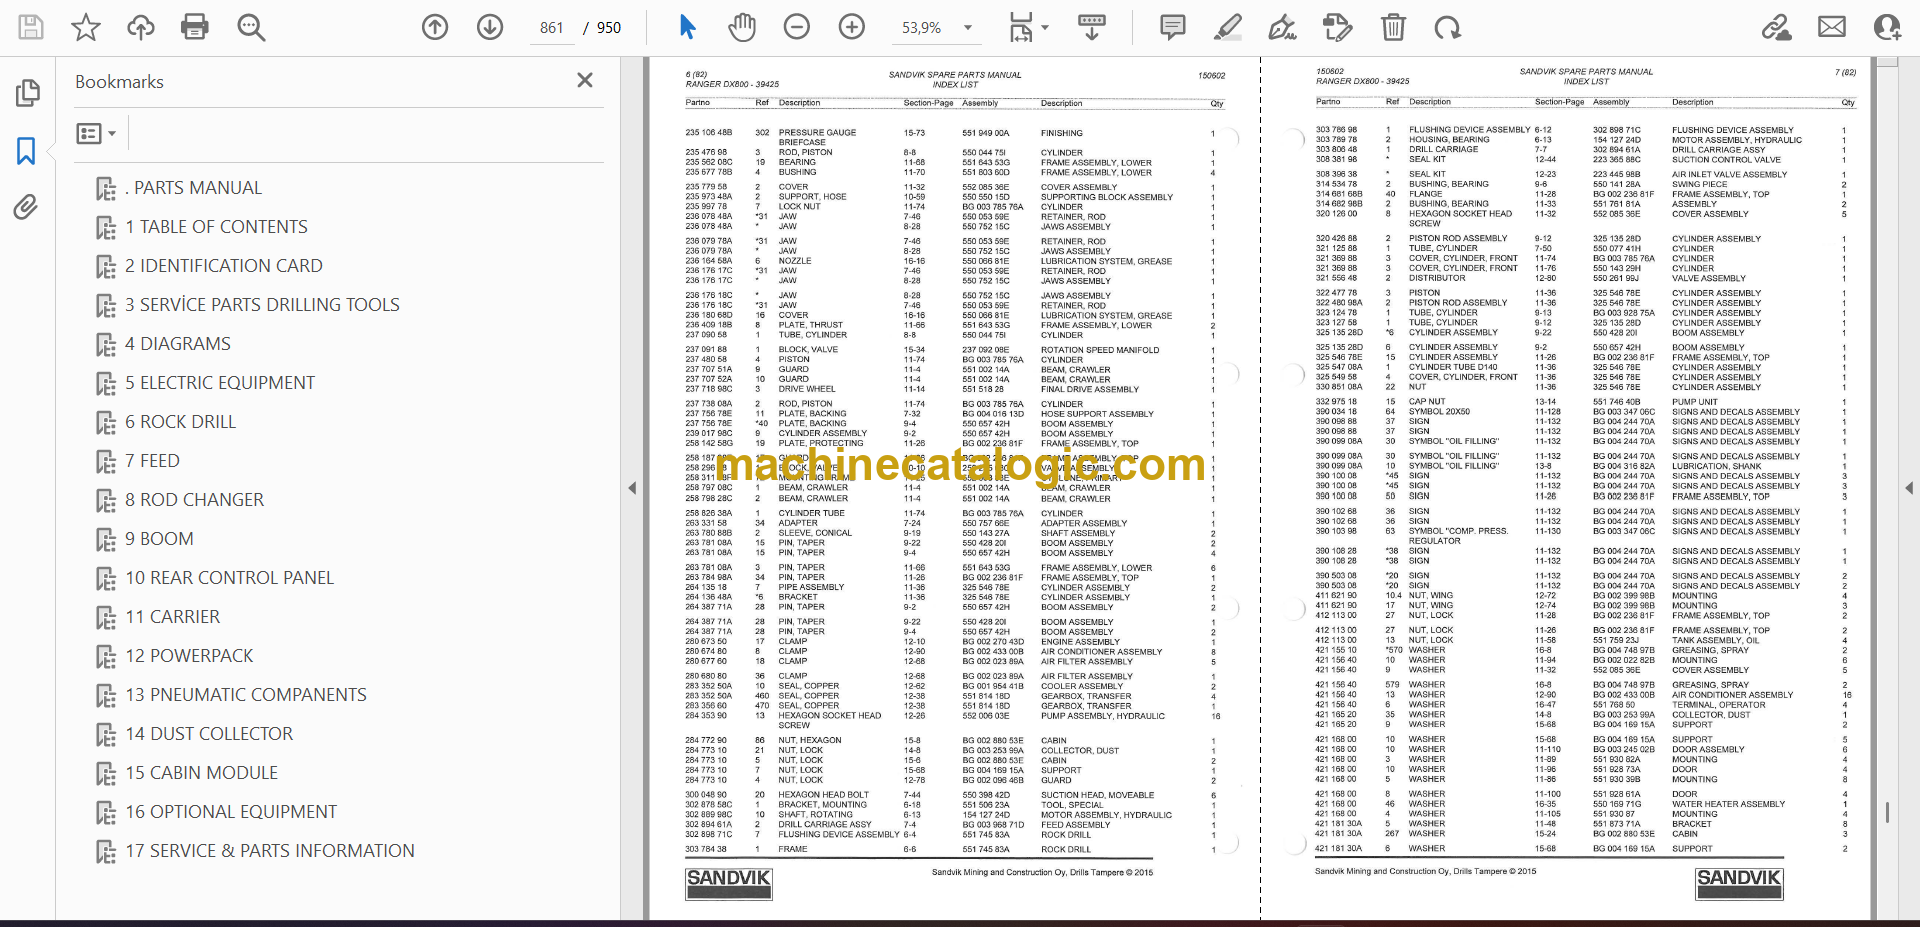
Task: Zoom out with the minus button
Action: 797,27
